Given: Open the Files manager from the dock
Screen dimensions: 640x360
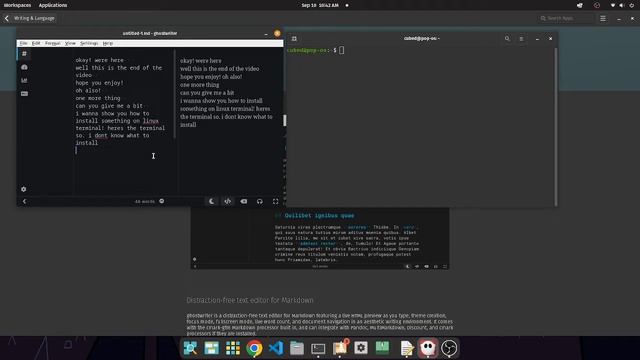Looking at the screenshot, I should pyautogui.click(x=297, y=348).
